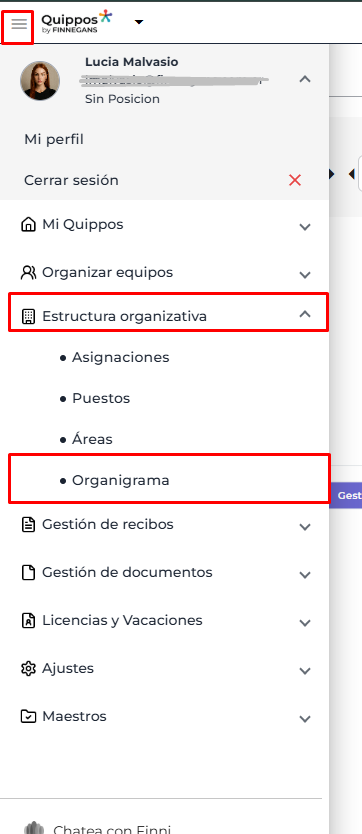Click the Quippos by Finnegans logo
This screenshot has width=362, height=834.
(77, 22)
